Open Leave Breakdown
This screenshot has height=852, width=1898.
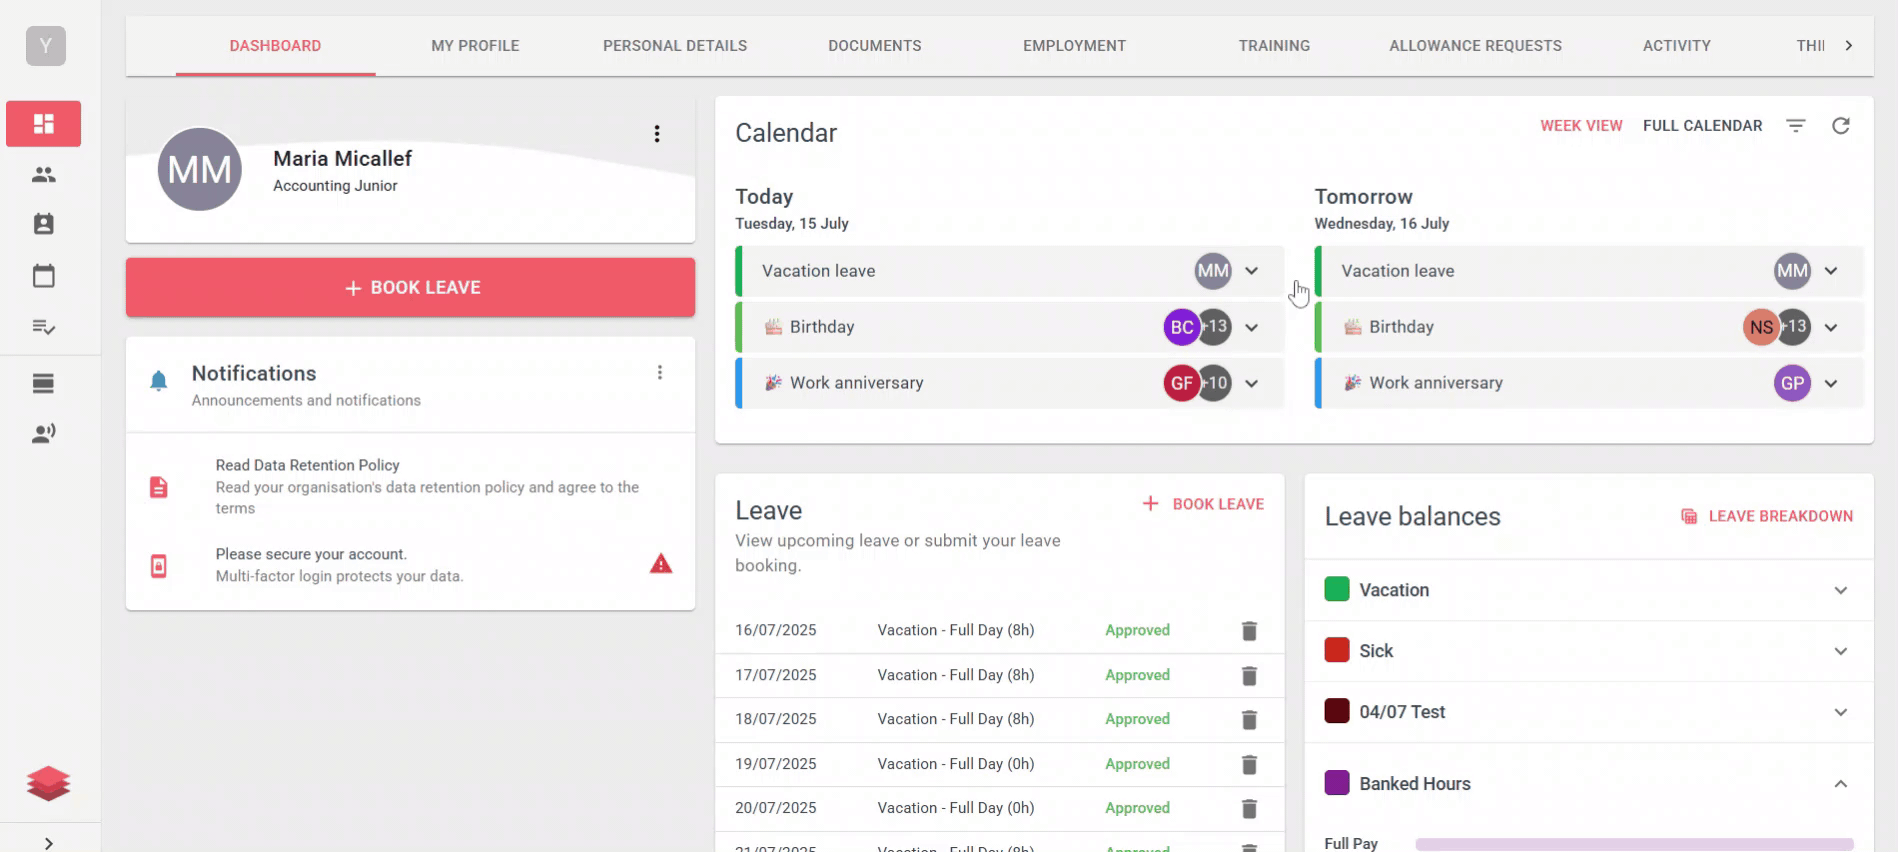(x=1767, y=516)
